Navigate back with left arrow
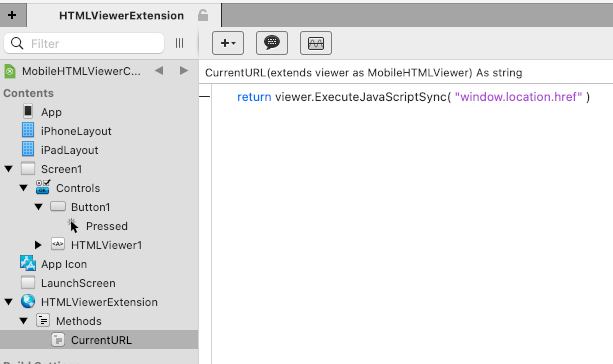613x364 pixels. point(159,71)
